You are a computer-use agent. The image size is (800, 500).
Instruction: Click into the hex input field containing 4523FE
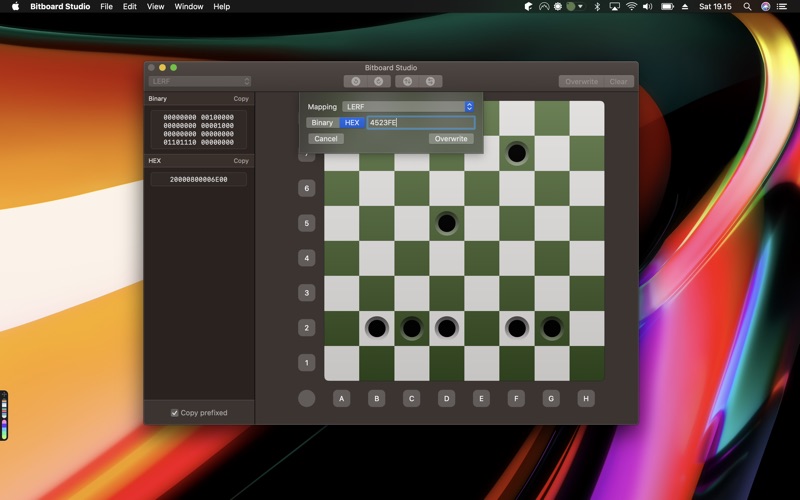click(x=421, y=122)
